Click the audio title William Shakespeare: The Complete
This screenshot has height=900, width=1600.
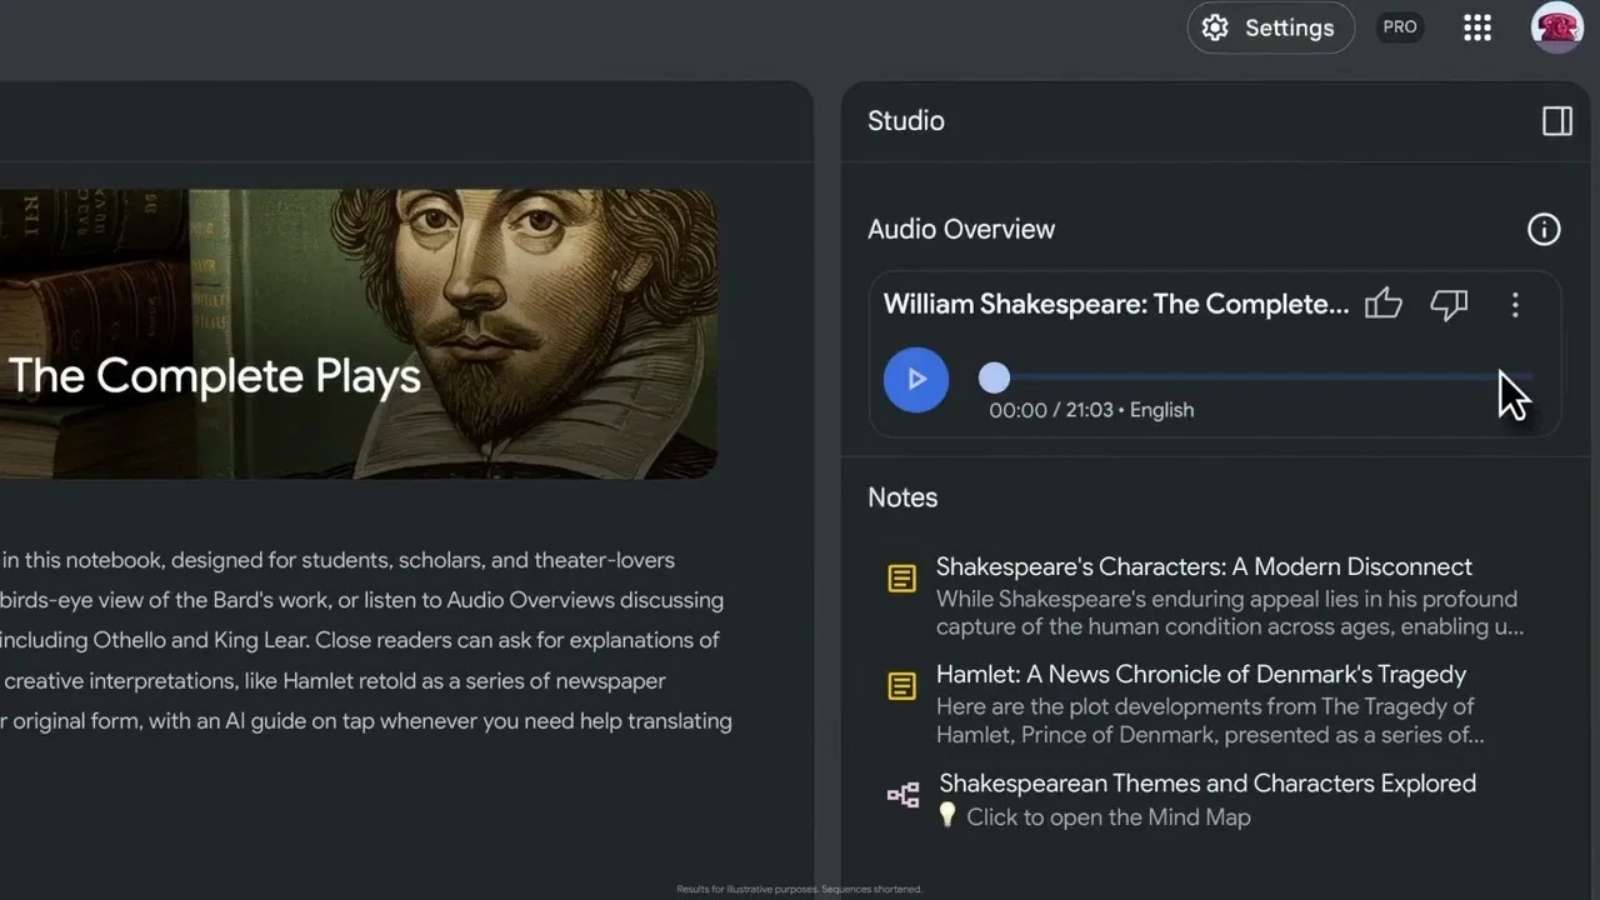pyautogui.click(x=1115, y=304)
